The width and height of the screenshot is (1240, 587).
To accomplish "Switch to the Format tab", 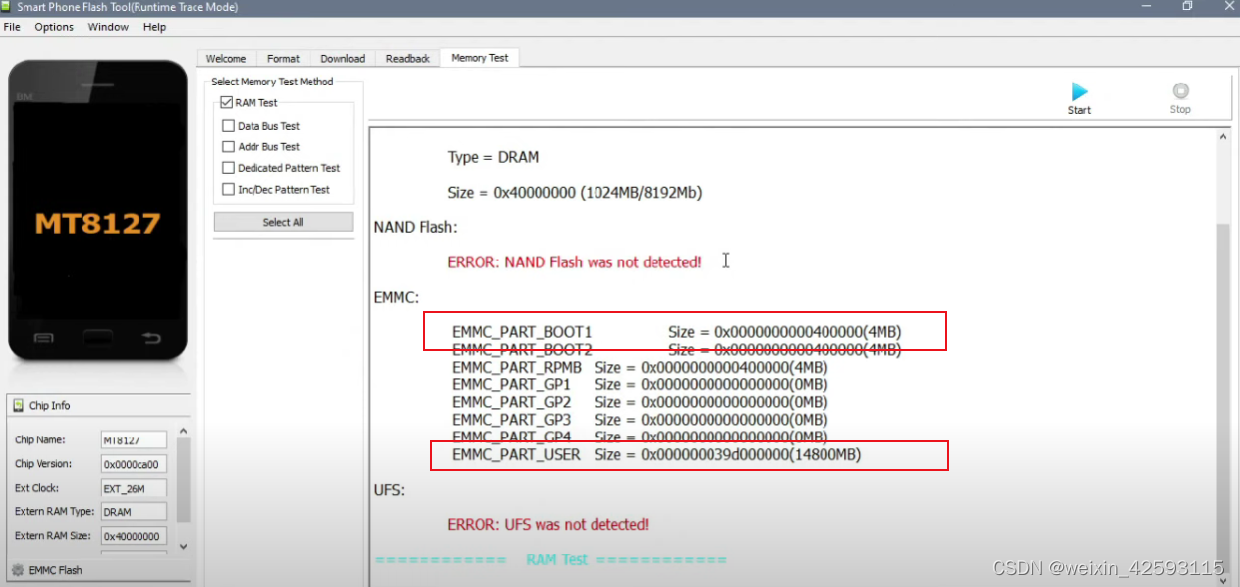I will (283, 59).
